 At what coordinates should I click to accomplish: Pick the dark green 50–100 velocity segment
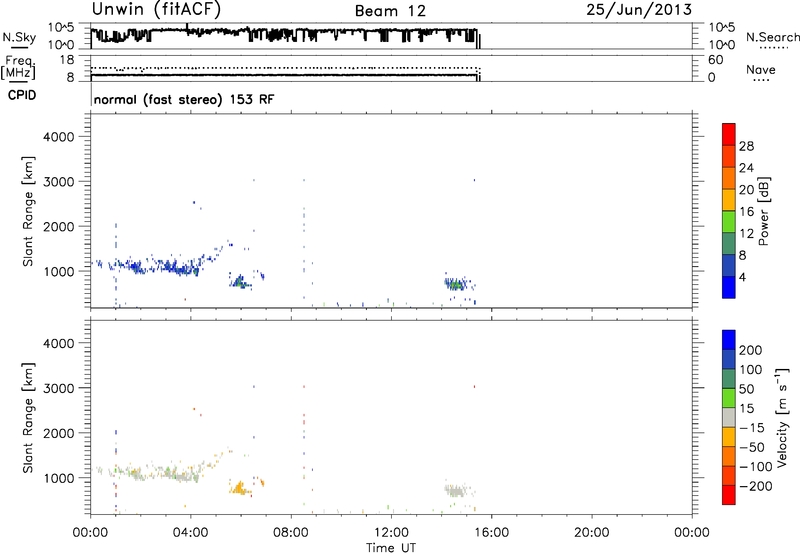[729, 379]
